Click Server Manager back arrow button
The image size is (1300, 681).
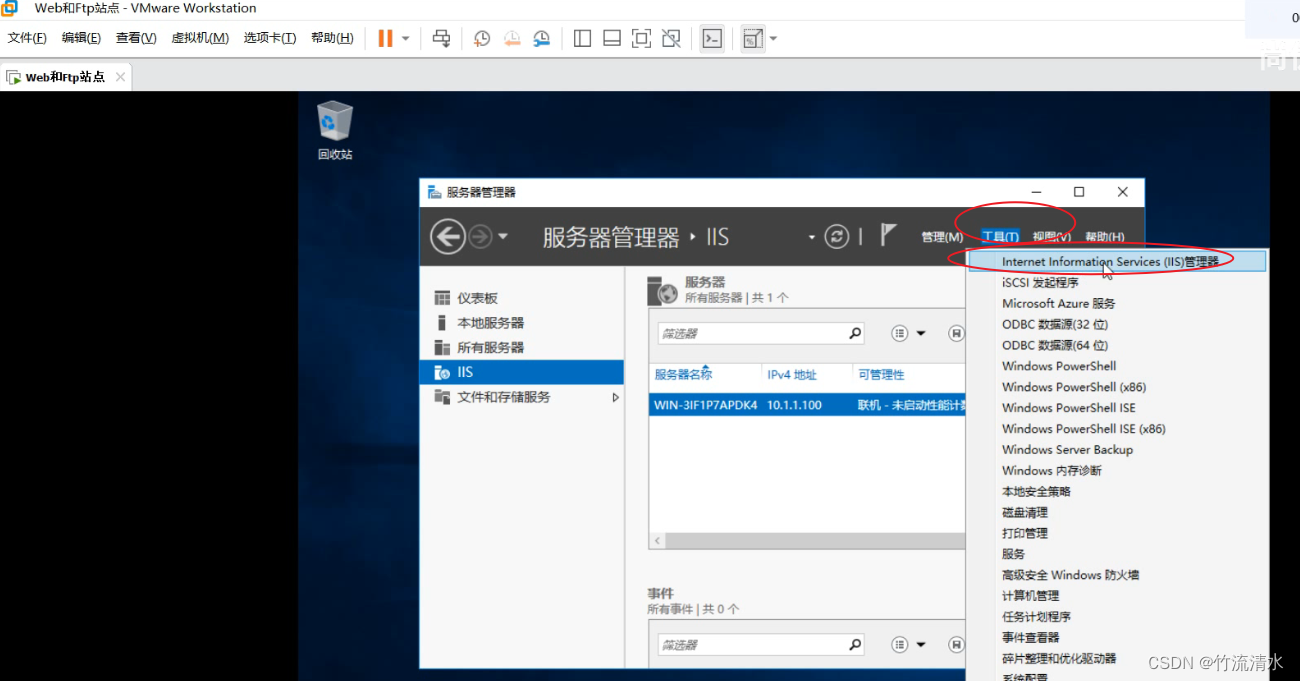(x=448, y=237)
